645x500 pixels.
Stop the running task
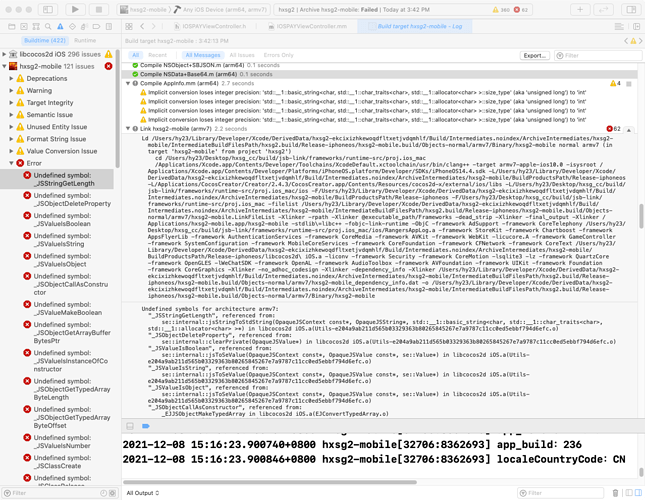(99, 9)
